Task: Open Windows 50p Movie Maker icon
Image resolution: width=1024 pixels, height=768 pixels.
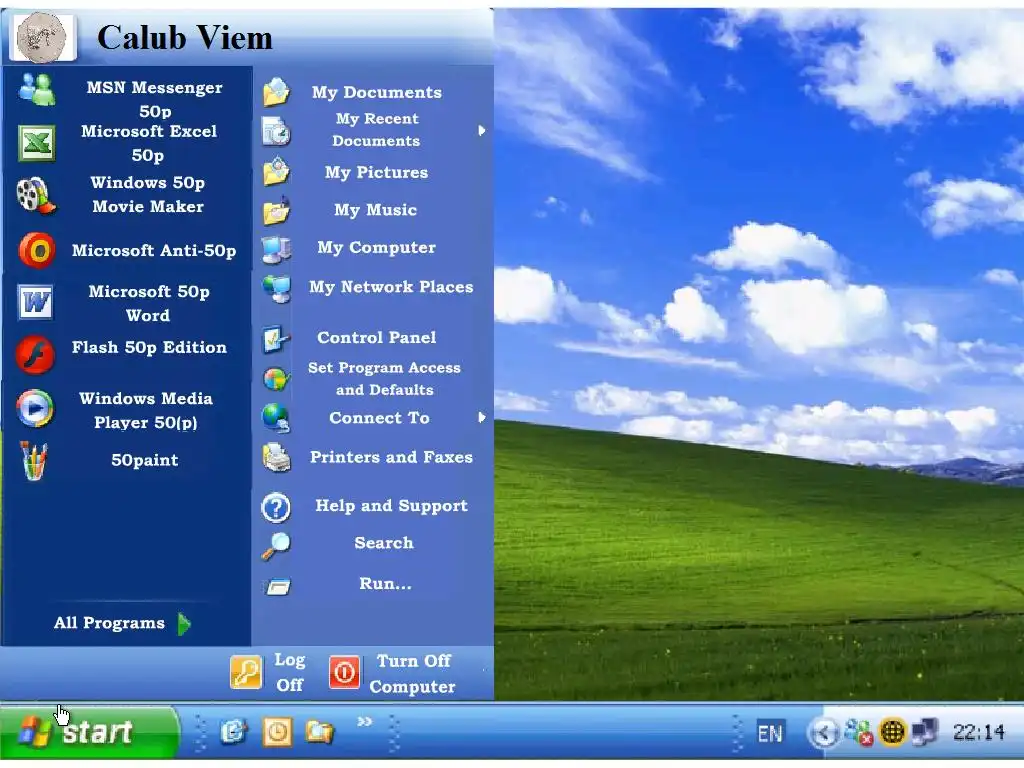Action: click(36, 195)
